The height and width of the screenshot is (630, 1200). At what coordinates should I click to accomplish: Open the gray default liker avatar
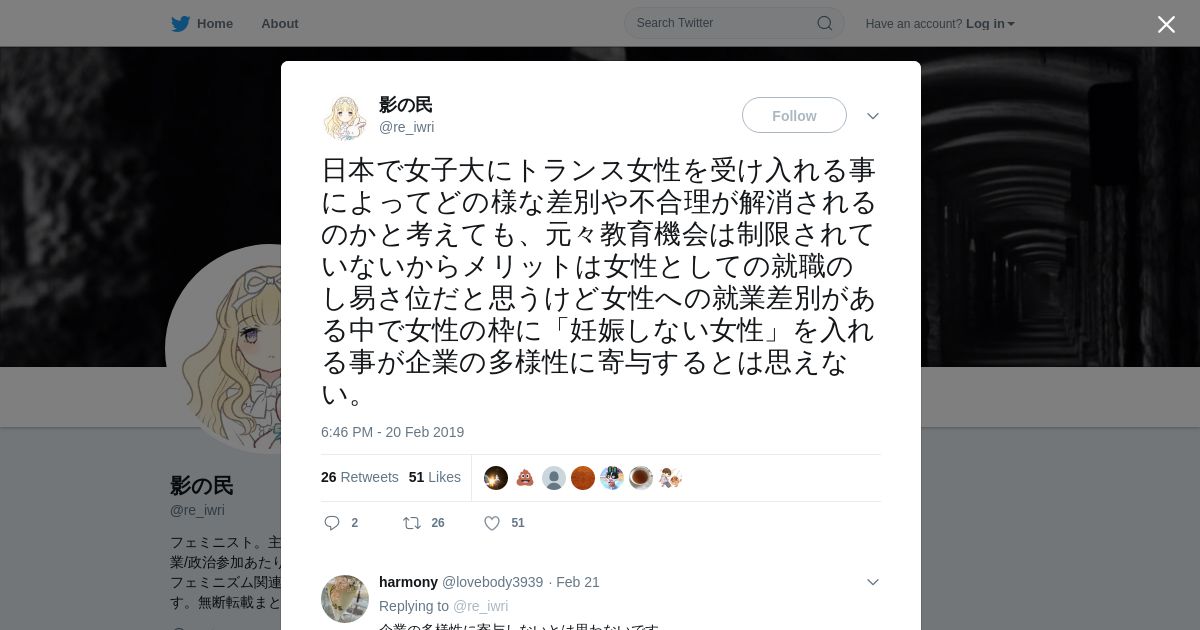point(554,478)
